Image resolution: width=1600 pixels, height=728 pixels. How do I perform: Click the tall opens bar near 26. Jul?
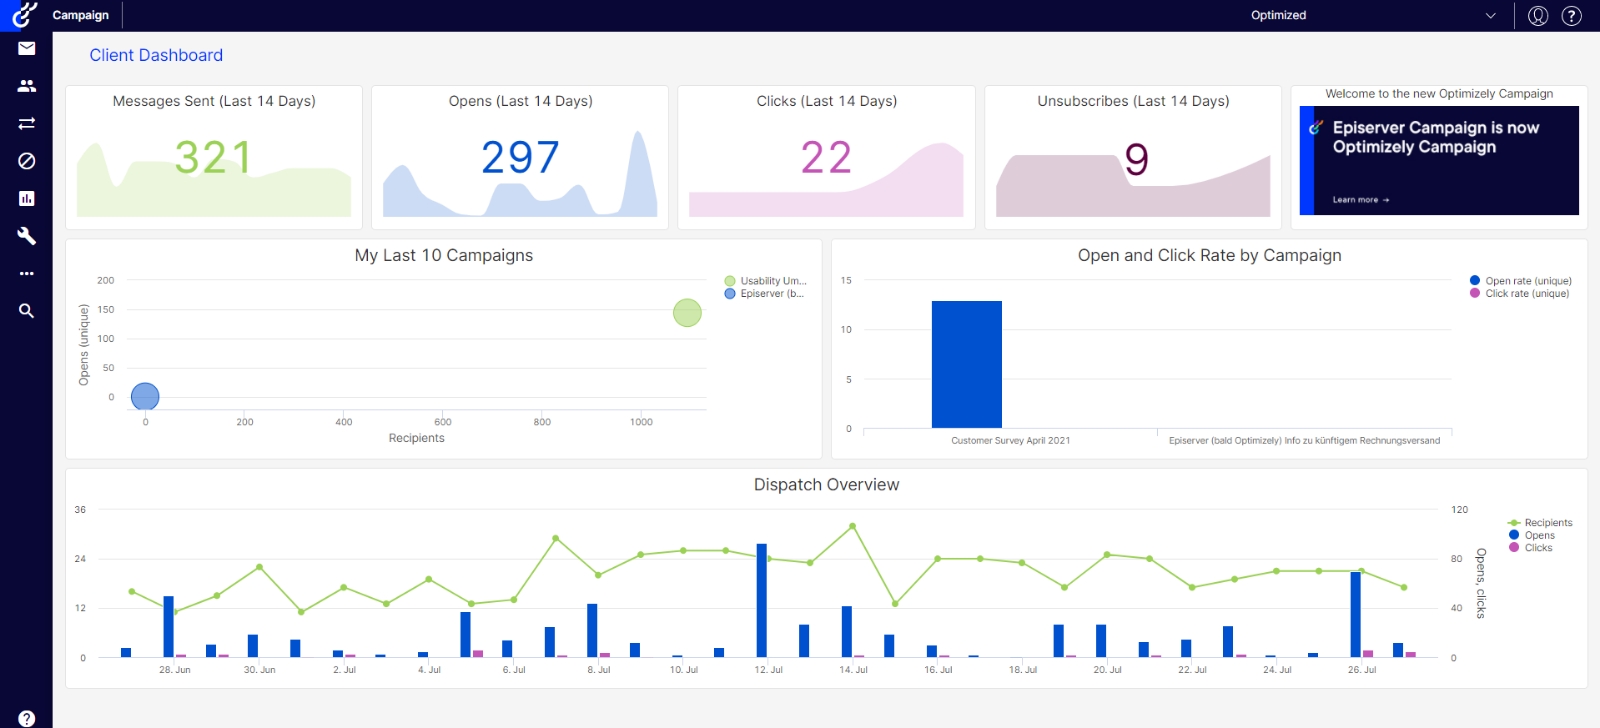(1356, 614)
